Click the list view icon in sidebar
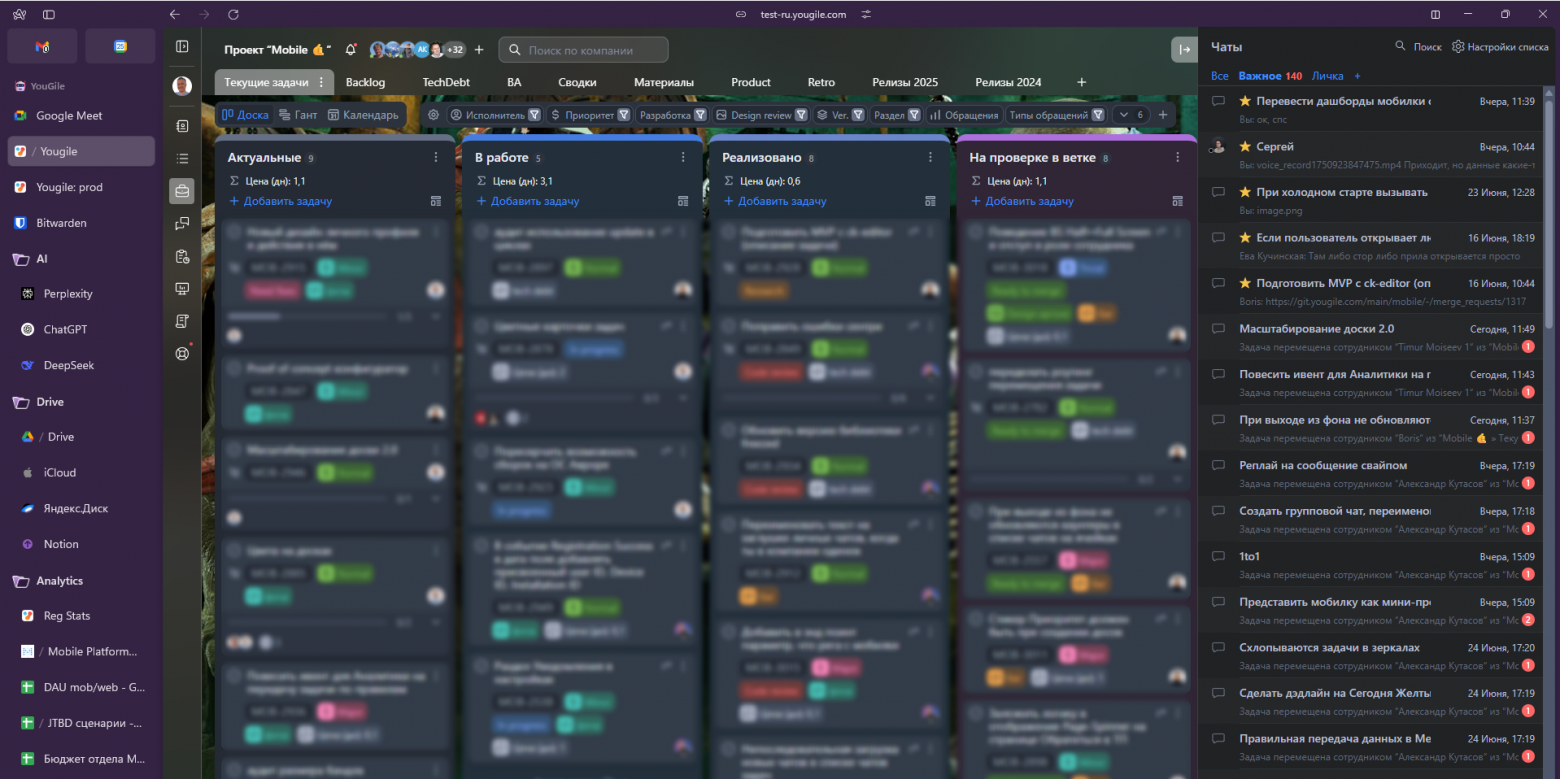 (182, 158)
